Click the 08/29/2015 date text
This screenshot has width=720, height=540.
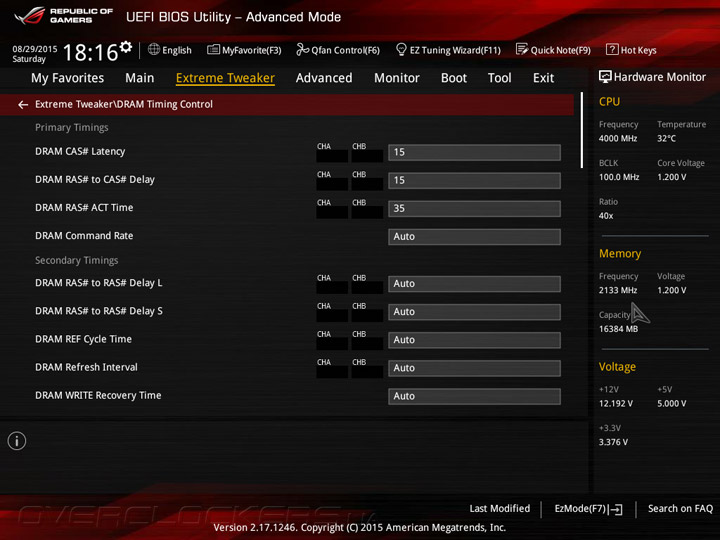coord(35,49)
